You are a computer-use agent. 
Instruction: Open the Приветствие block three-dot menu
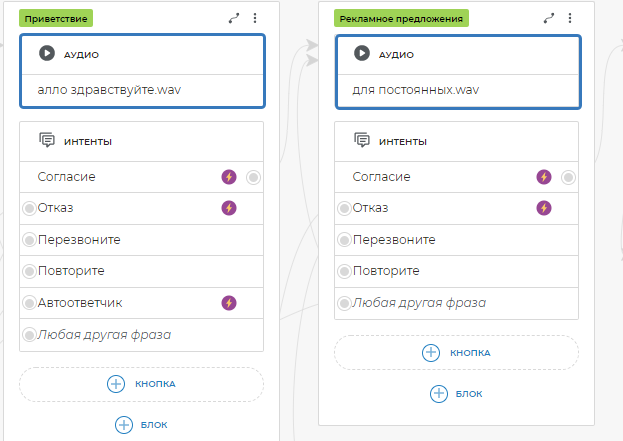pyautogui.click(x=254, y=18)
